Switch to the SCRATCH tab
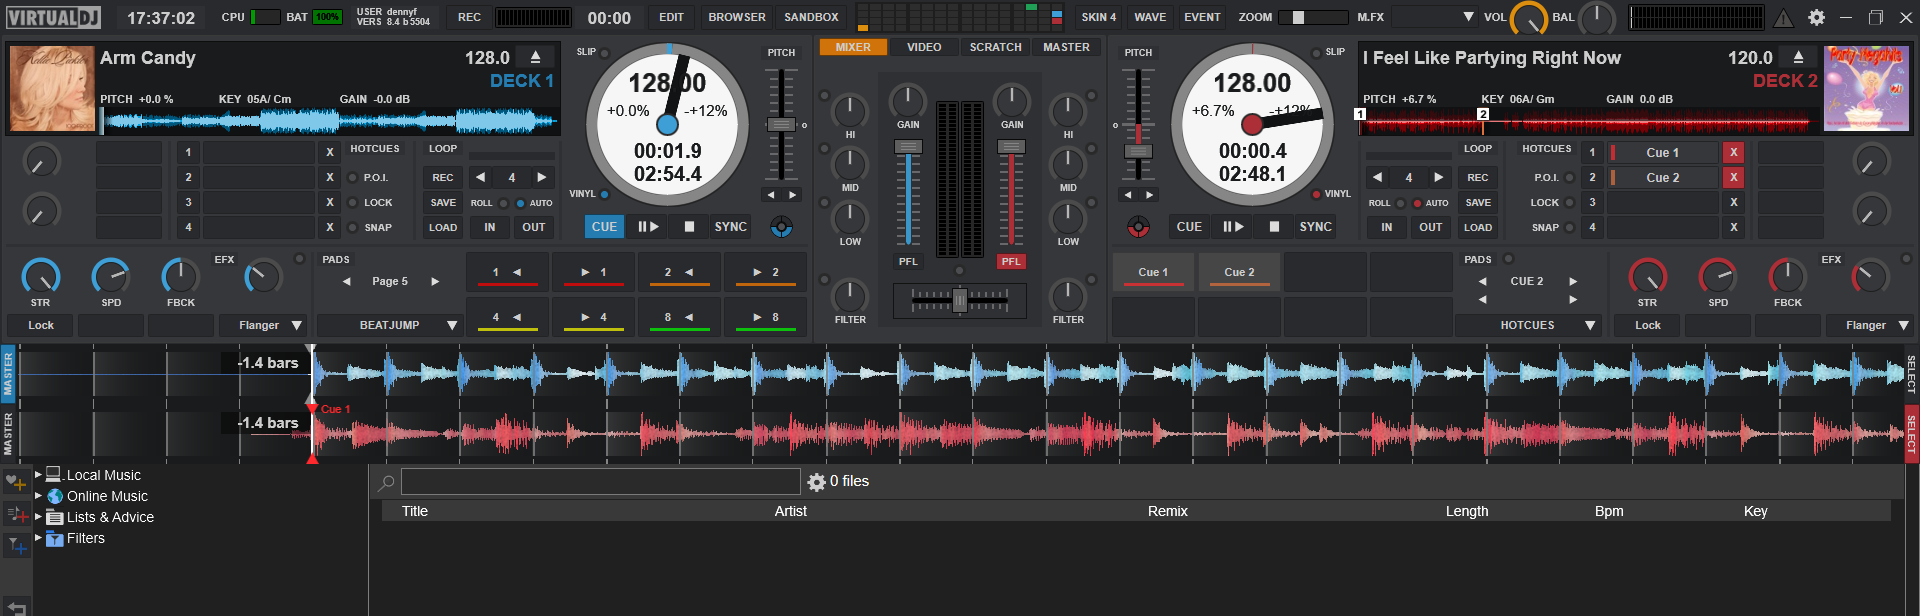The image size is (1920, 616). coord(996,47)
